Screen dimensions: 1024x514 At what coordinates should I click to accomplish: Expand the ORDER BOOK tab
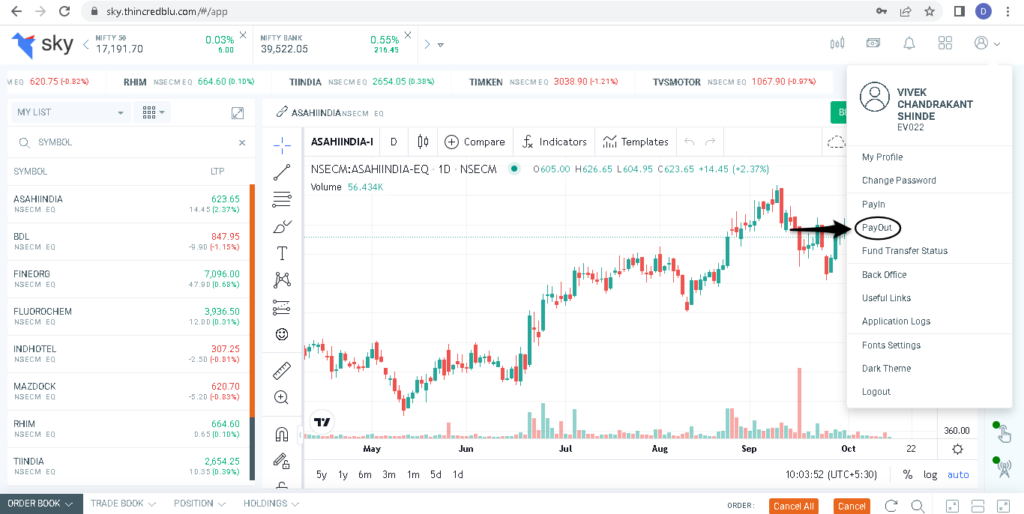click(x=40, y=504)
